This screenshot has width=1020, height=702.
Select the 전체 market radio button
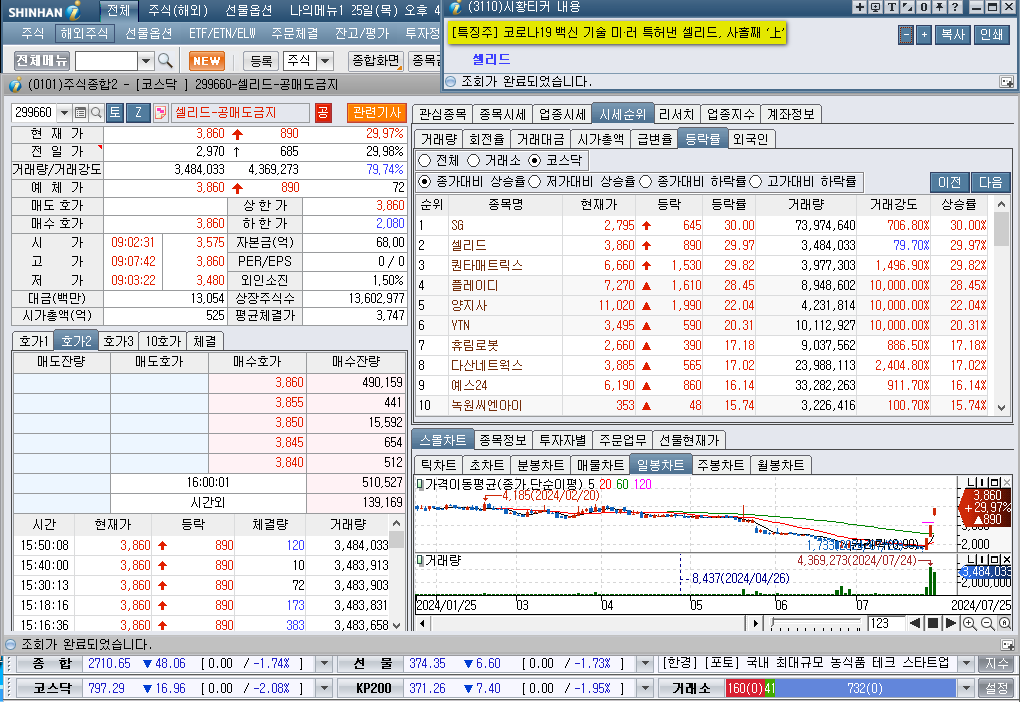425,160
